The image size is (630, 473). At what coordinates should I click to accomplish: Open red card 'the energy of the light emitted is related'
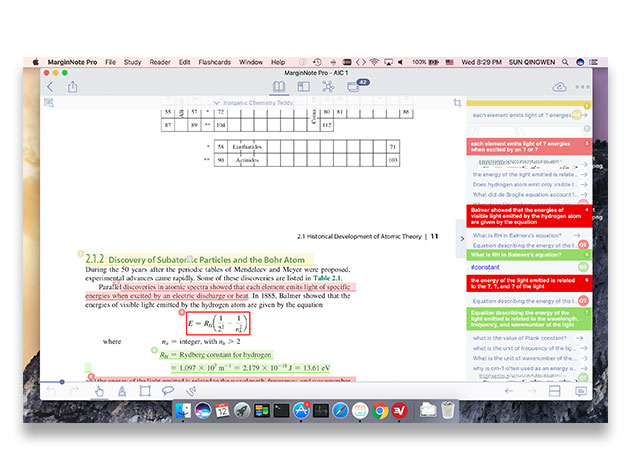(529, 283)
